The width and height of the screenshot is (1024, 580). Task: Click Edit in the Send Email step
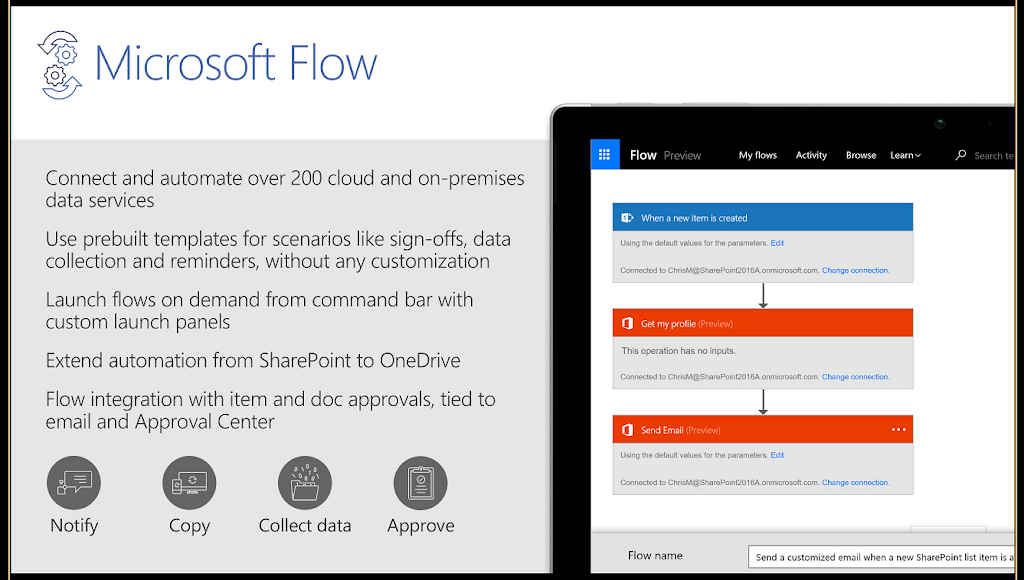tap(777, 455)
